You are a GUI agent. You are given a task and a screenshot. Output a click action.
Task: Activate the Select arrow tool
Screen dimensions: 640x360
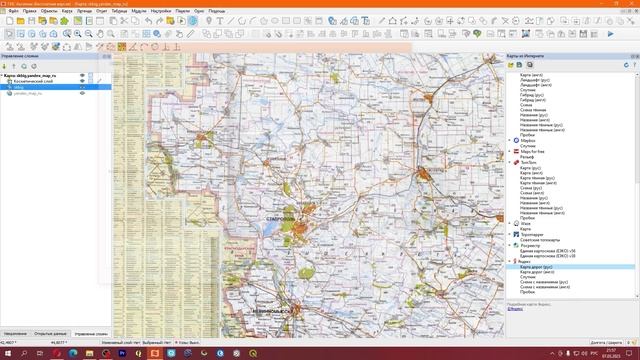point(9,34)
